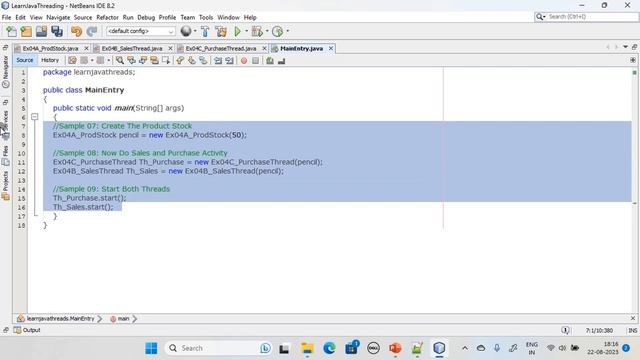The image size is (640, 360).
Task: Click the Build Project hammer icon
Action: 205,31
